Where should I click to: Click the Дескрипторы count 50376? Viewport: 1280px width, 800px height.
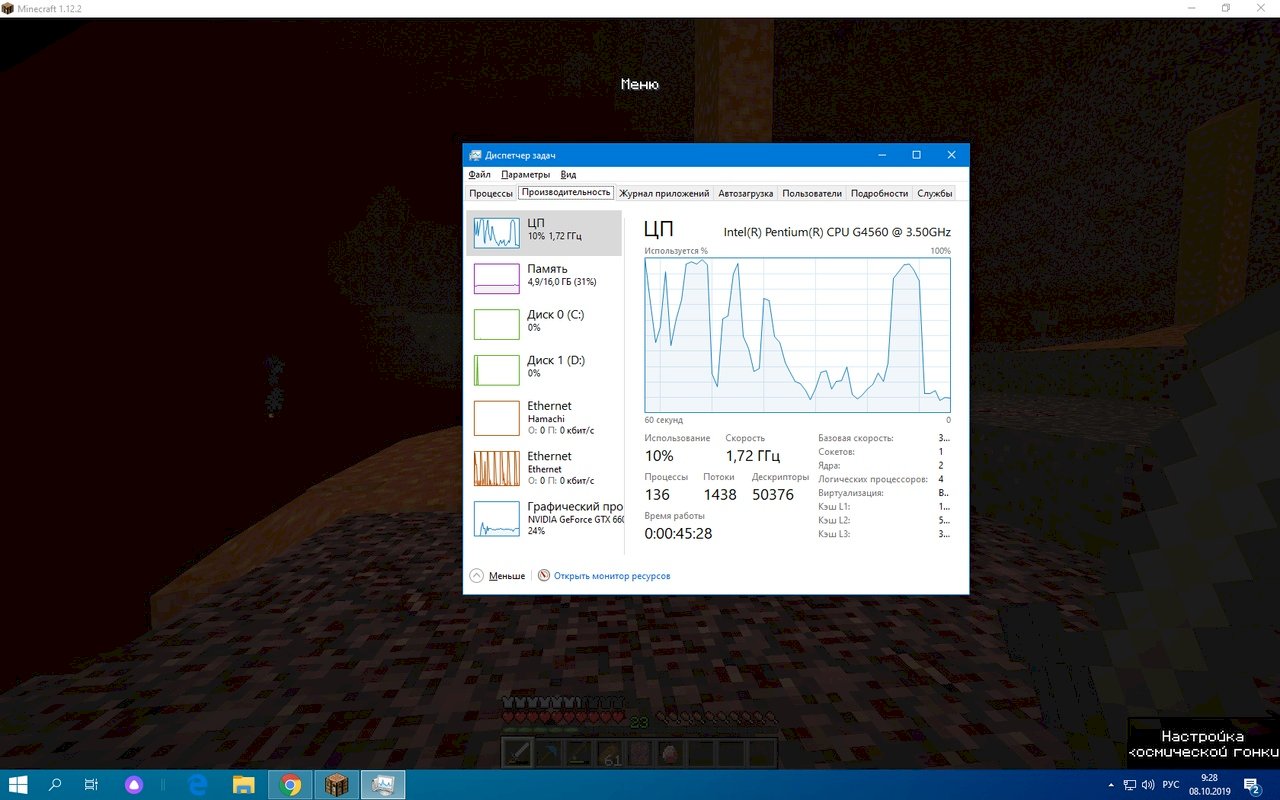[773, 494]
